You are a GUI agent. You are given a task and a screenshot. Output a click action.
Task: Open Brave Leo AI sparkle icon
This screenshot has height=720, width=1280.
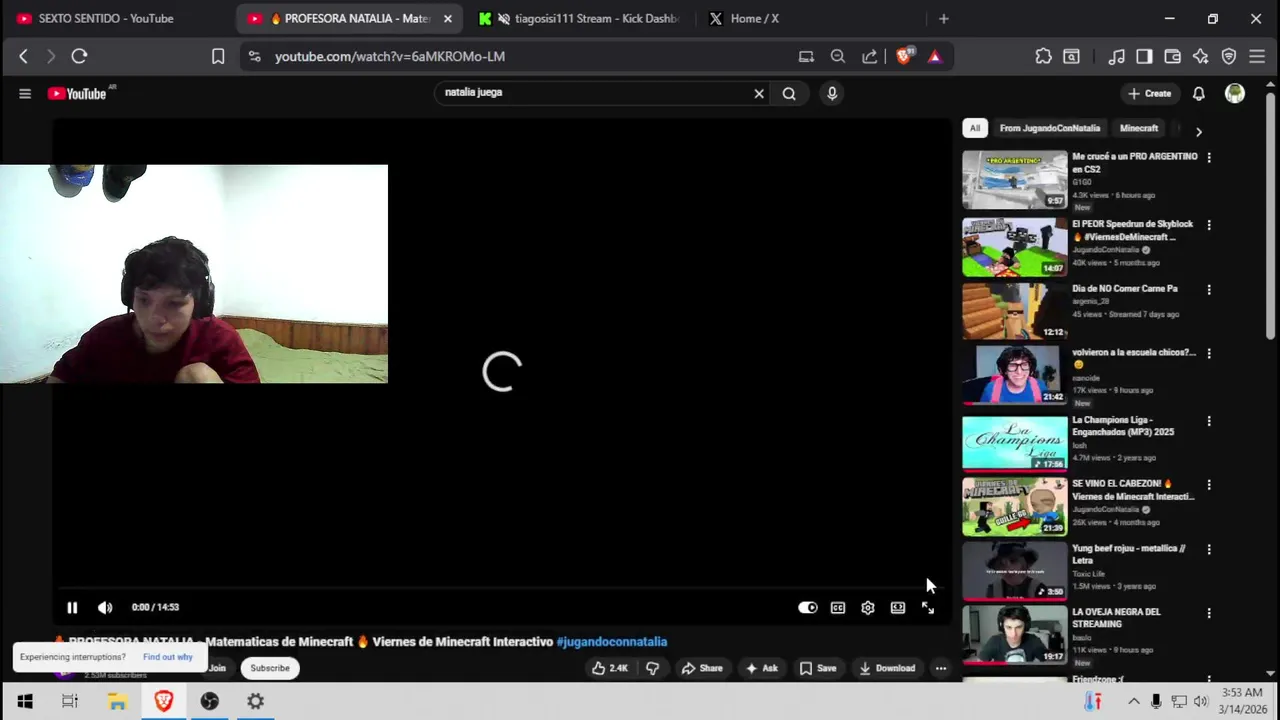[x=1200, y=56]
